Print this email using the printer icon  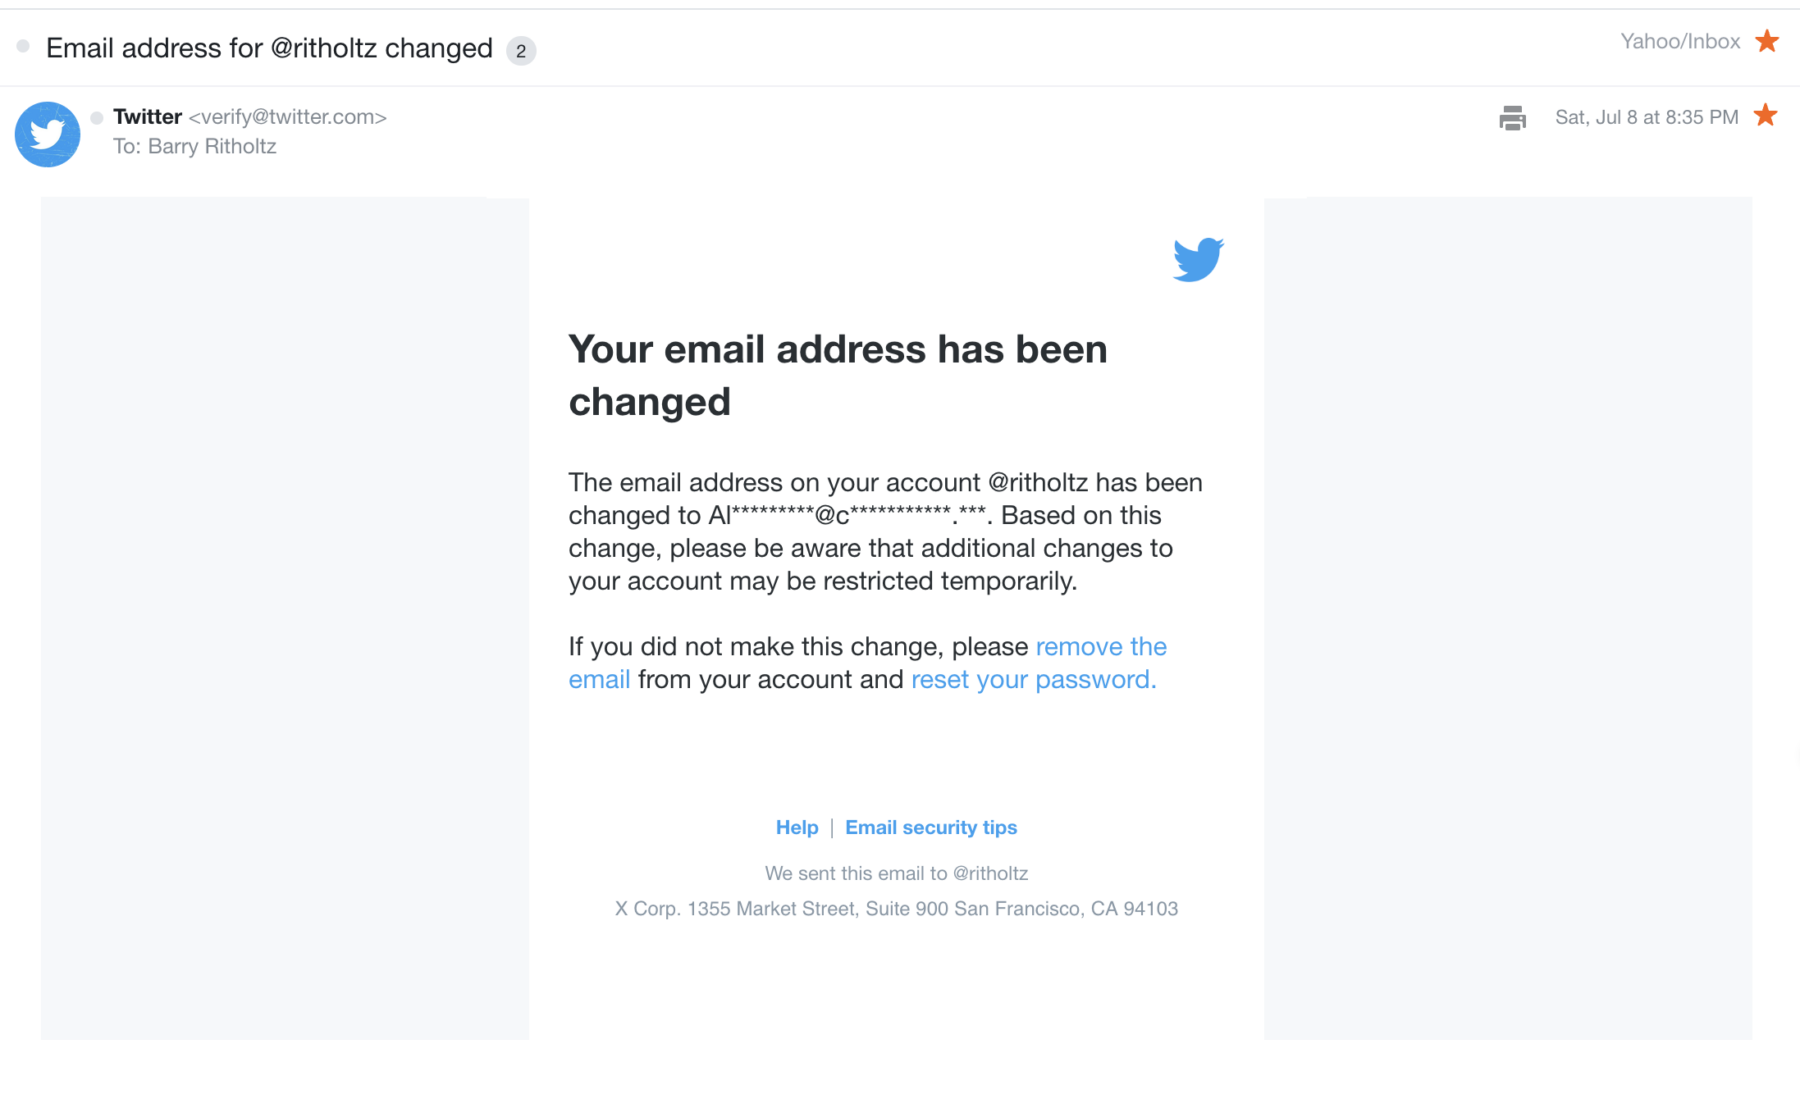click(1512, 118)
